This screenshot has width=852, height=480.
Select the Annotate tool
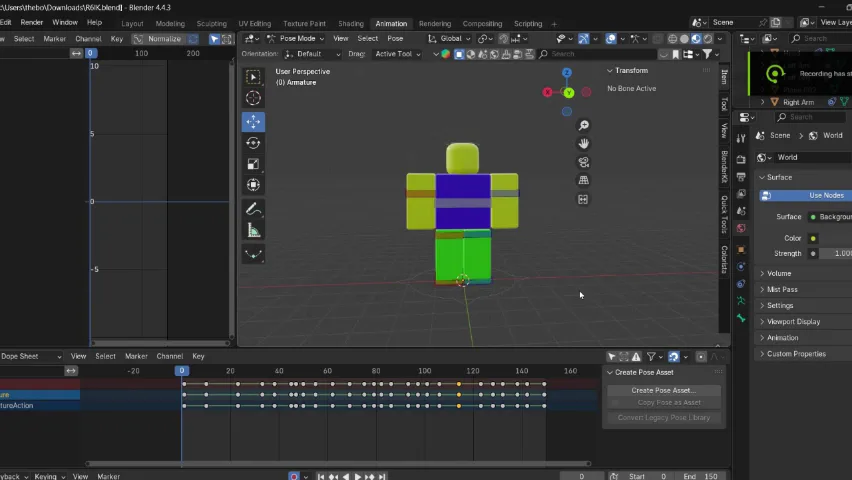tap(253, 209)
